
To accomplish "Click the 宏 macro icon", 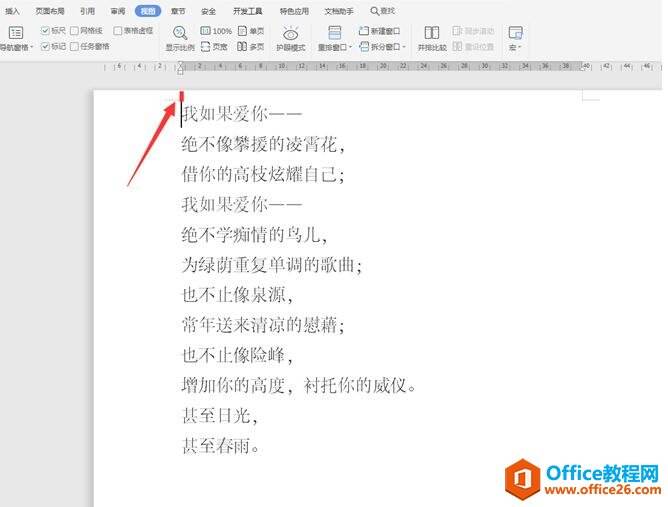I will (515, 33).
